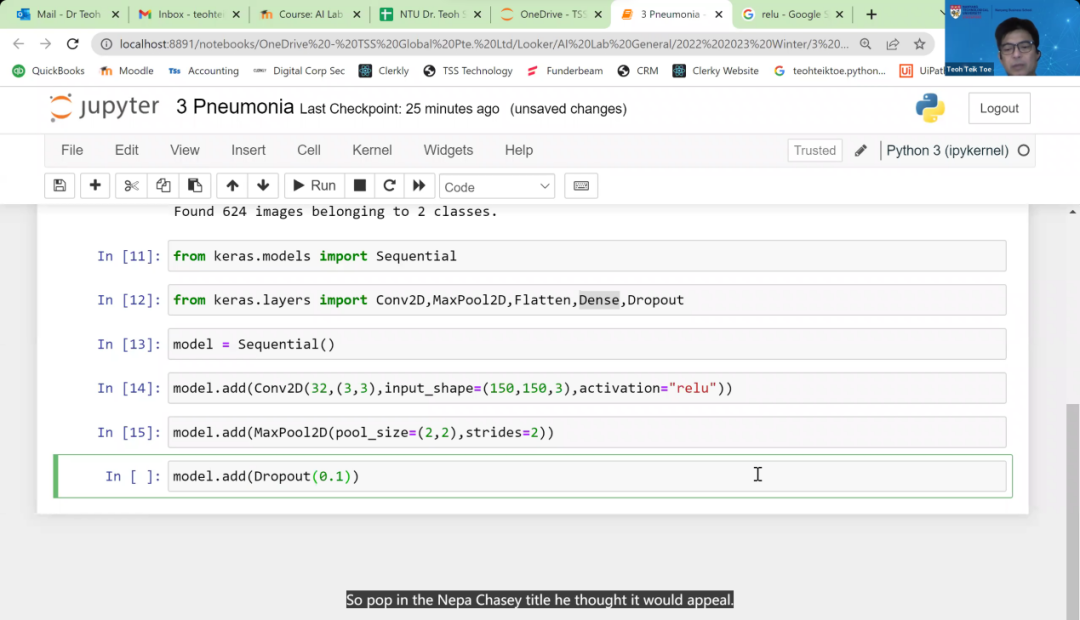The image size is (1080, 620).
Task: Insert a cell below with the plus icon
Action: 95,186
